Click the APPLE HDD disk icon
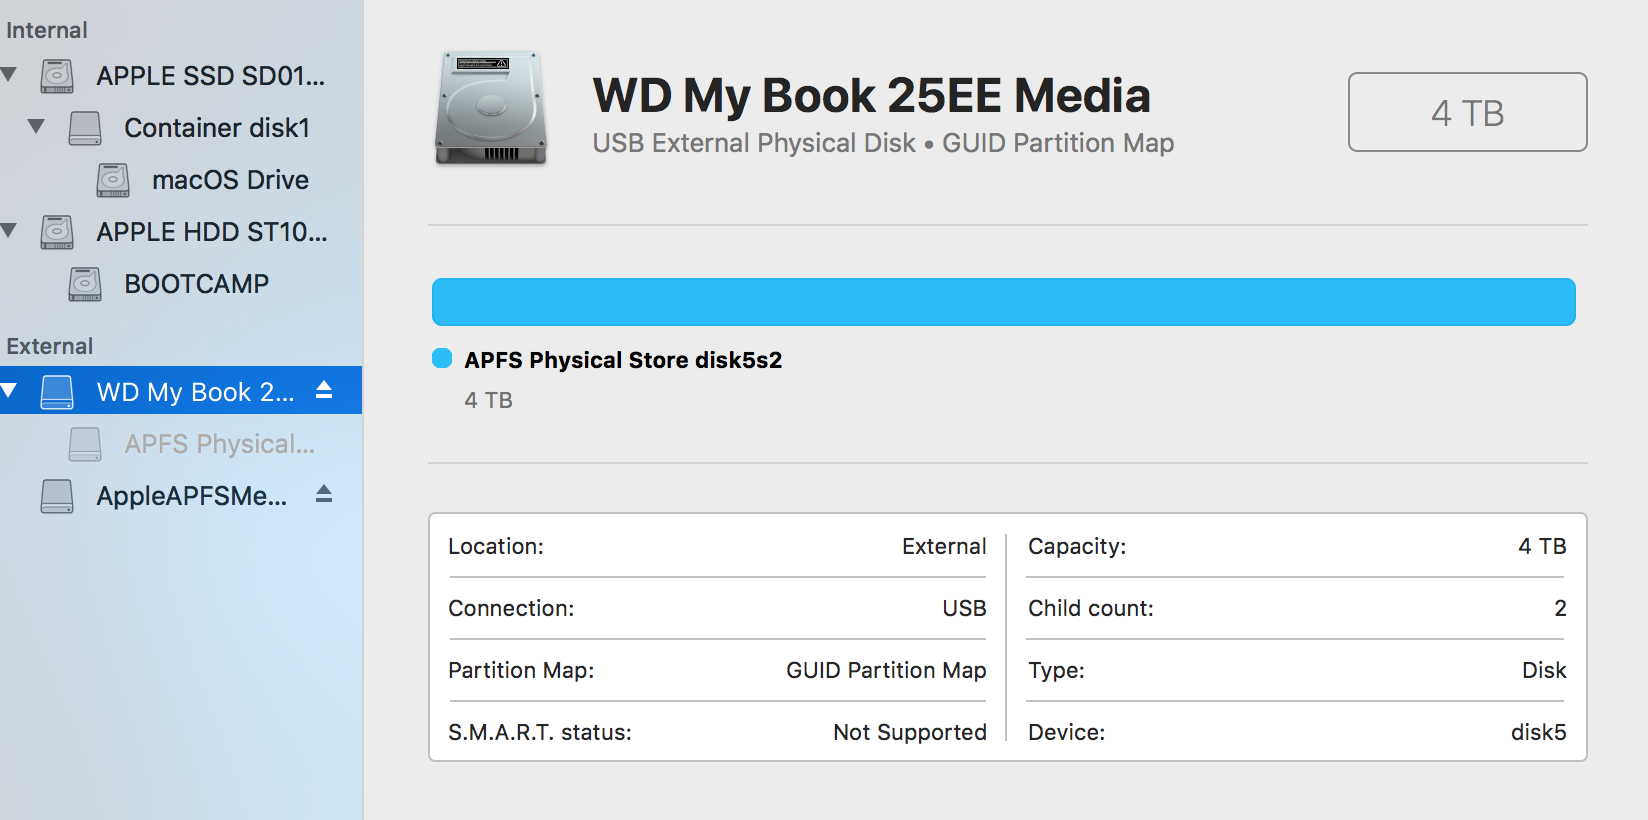Screen dimensions: 1648x820 coord(57,232)
